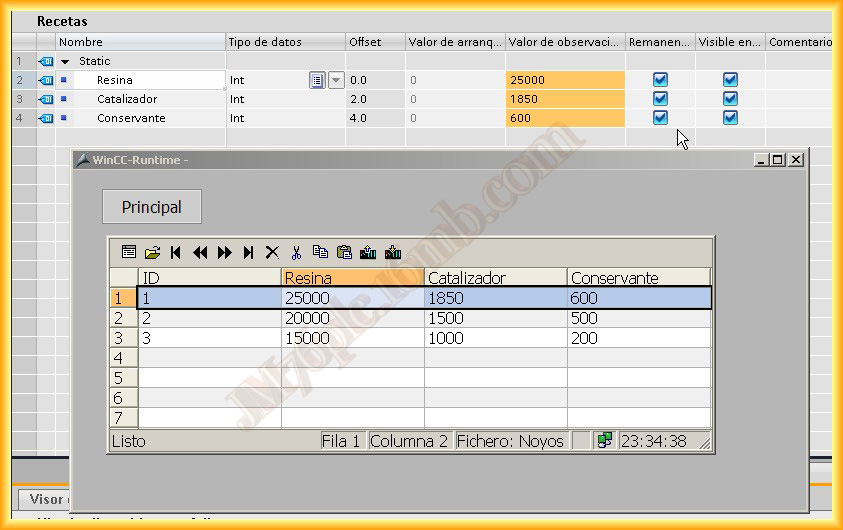Go to next record double-arrow icon
The height and width of the screenshot is (530, 843).
[x=225, y=252]
